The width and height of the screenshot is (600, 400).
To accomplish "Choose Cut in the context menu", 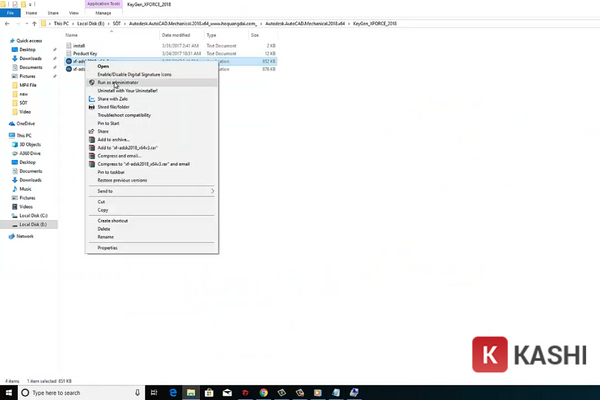I will click(152, 202).
